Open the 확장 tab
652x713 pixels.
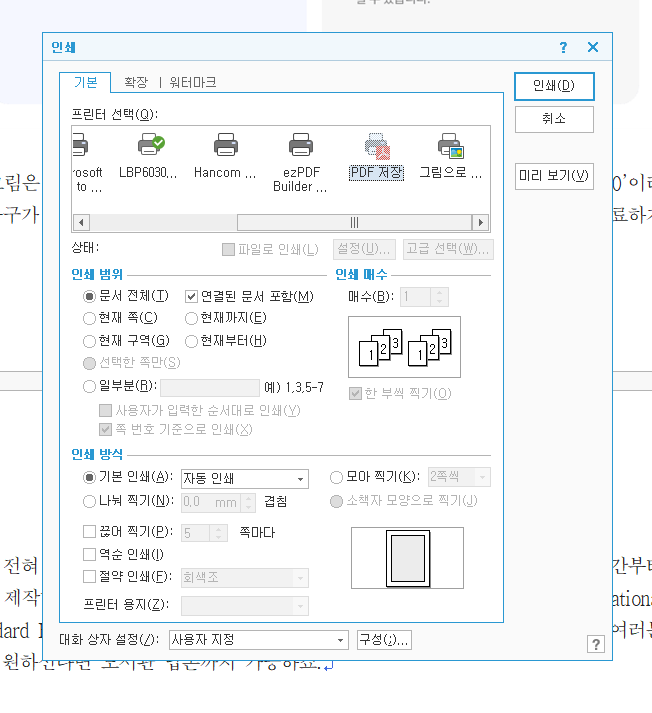[x=136, y=82]
